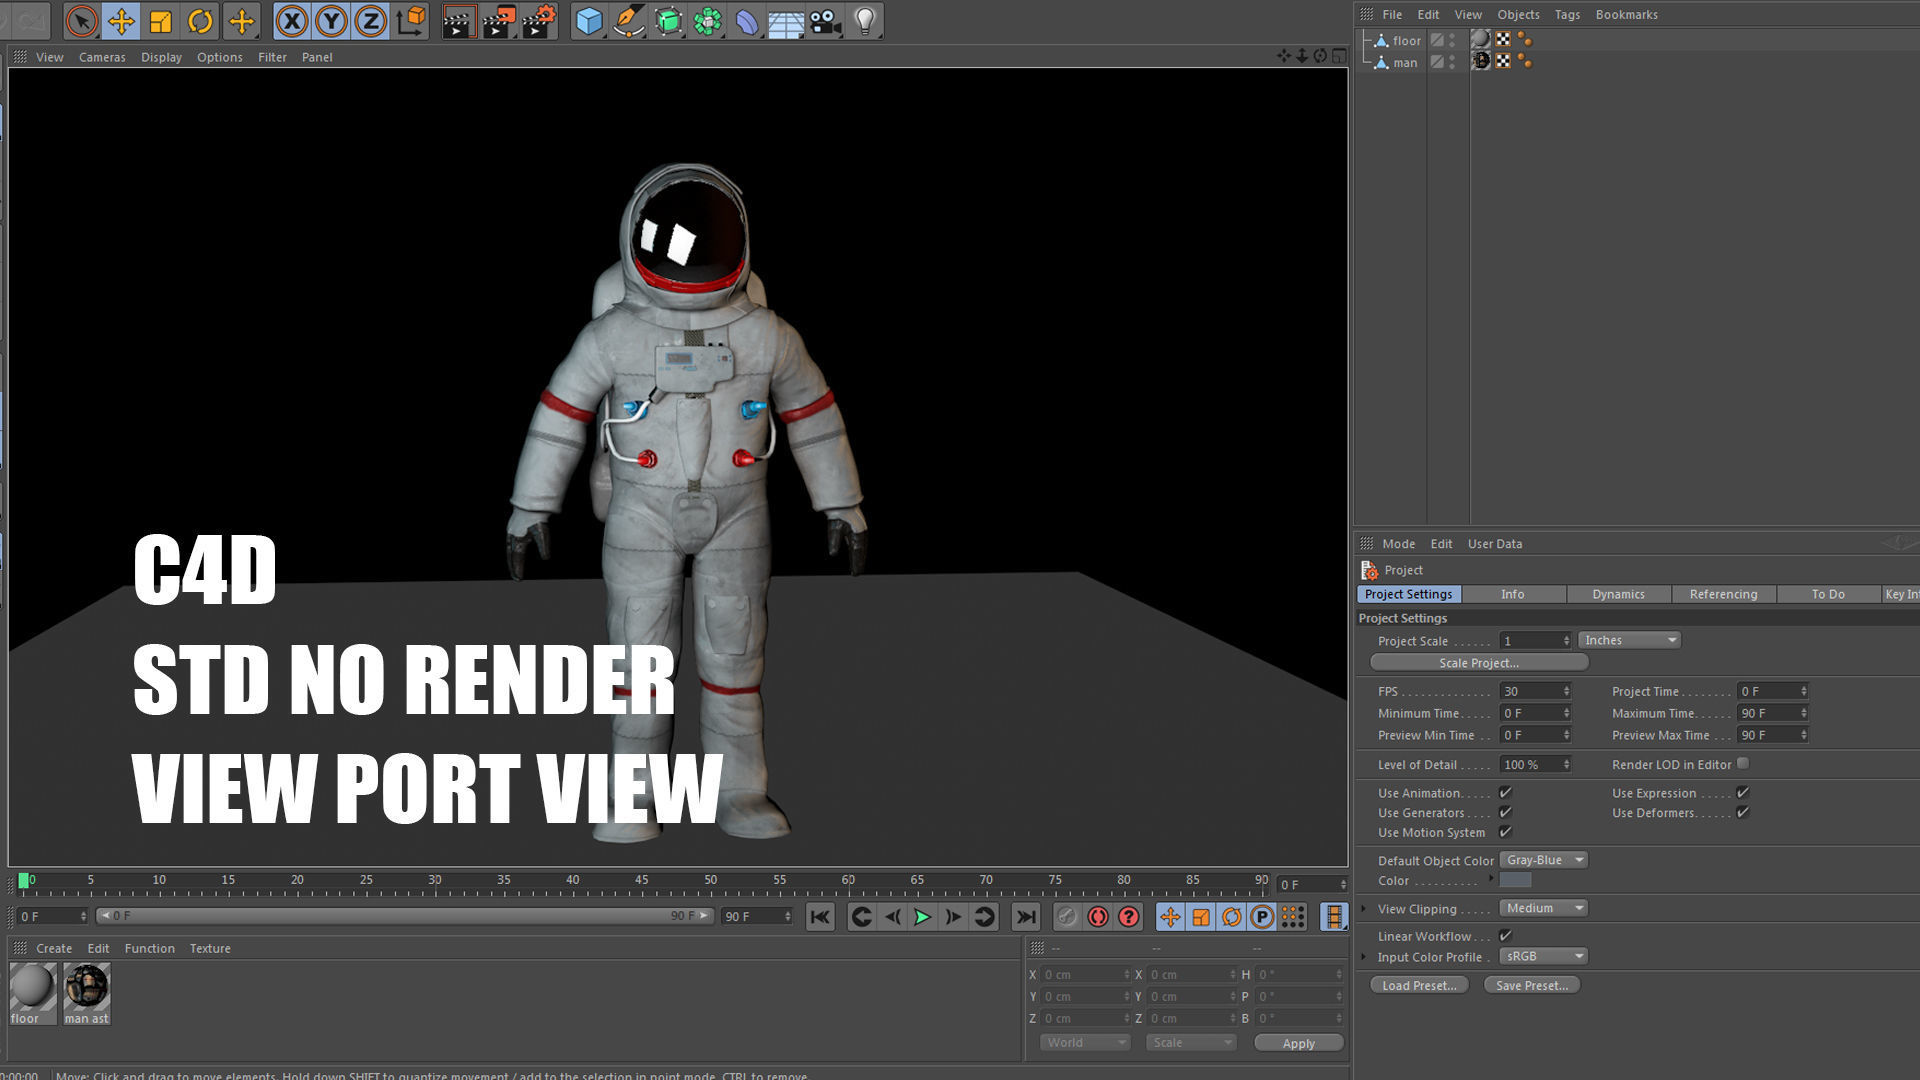Click Apply coordinates button
Viewport: 1920px width, 1080px height.
tap(1298, 1043)
